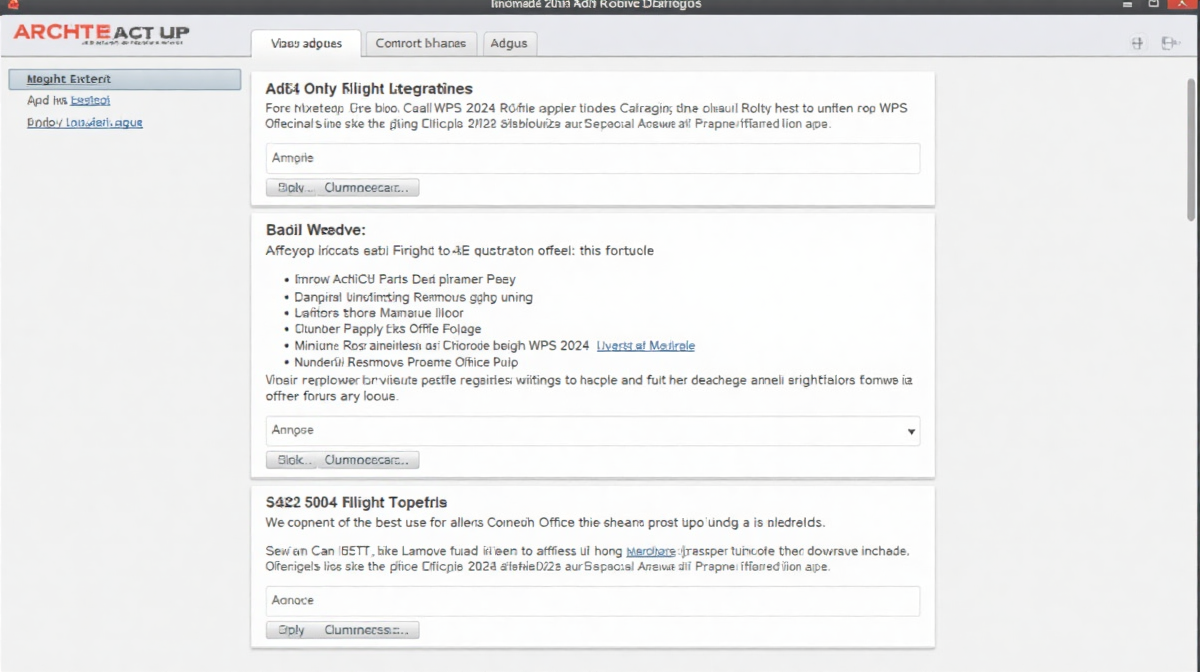Select the 'Visas adques' tab
Viewport: 1200px width, 672px height.
[306, 43]
